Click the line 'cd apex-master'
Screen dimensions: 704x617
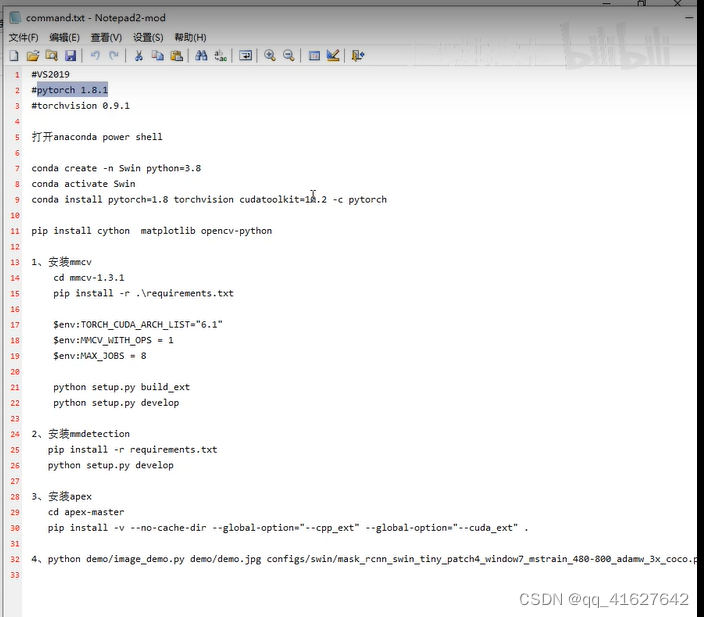pos(86,512)
